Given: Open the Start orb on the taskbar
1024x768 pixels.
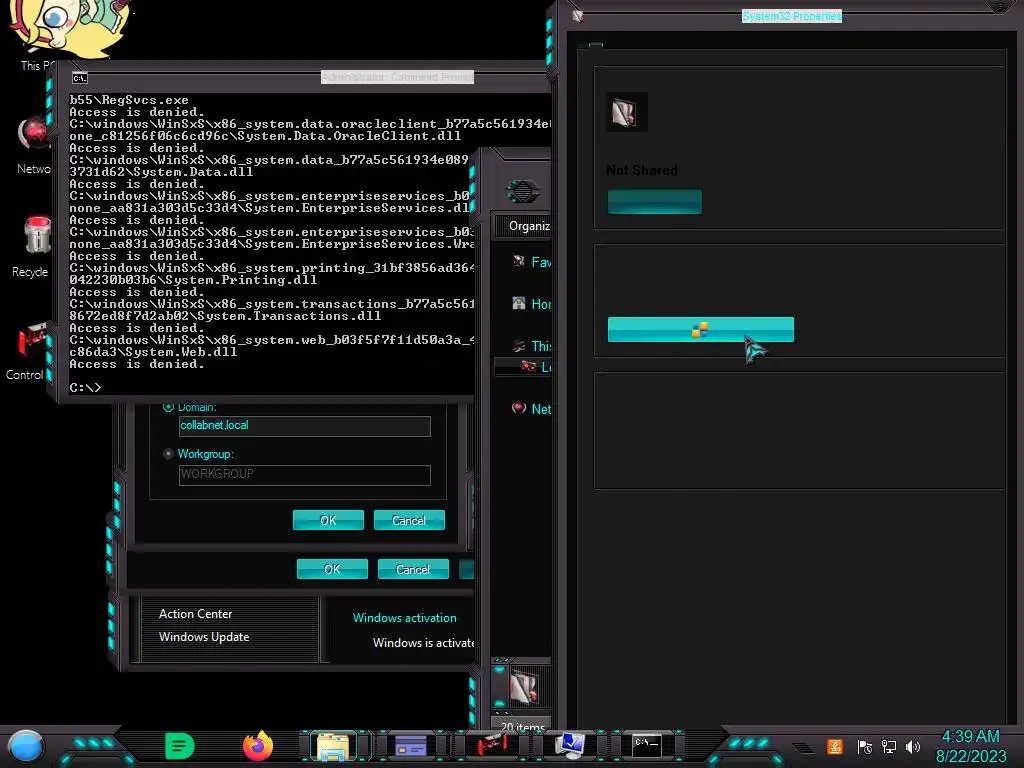Looking at the screenshot, I should coord(26,746).
